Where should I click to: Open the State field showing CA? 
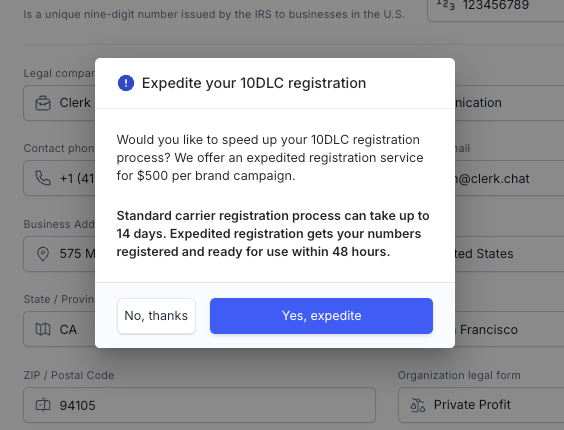click(59, 329)
